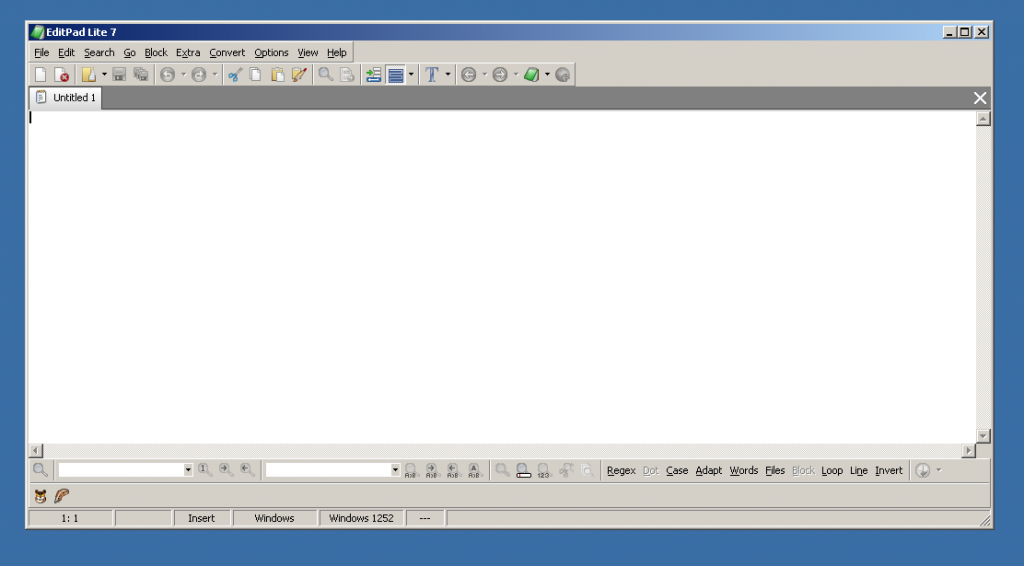This screenshot has height=566, width=1024.
Task: Expand the Undo history dropdown arrow
Action: [184, 74]
